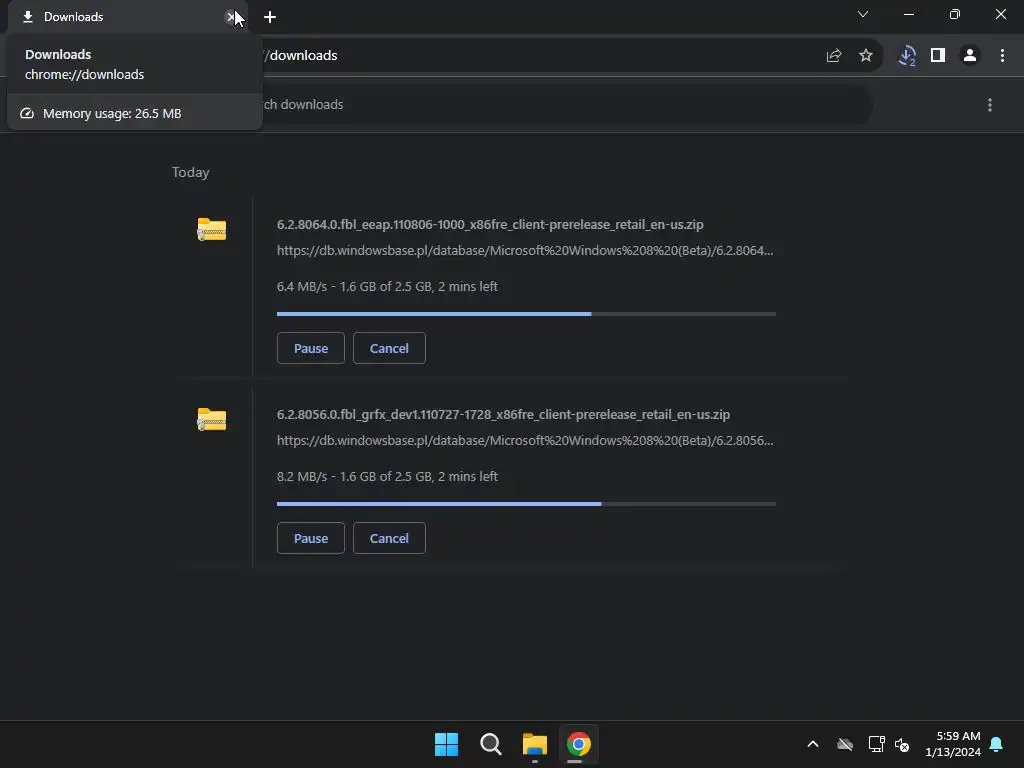Viewport: 1024px width, 768px height.
Task: Click the muted volume tray icon
Action: click(x=902, y=744)
